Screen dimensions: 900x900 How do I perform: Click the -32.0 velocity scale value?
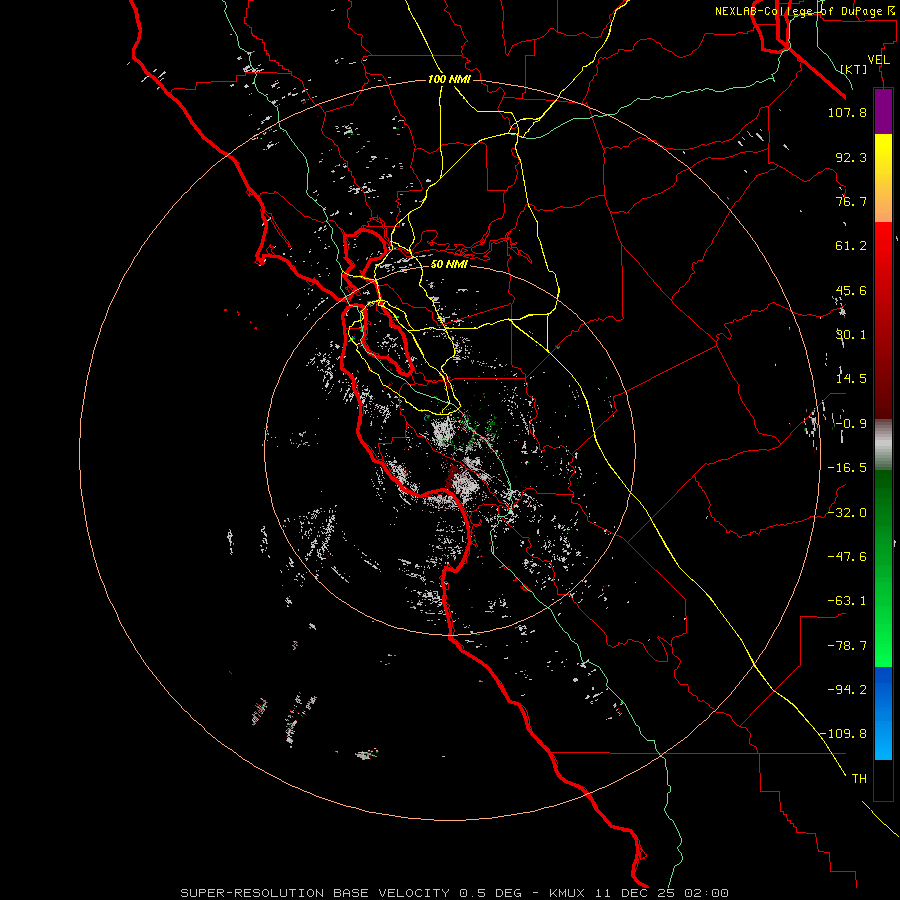[x=847, y=513]
